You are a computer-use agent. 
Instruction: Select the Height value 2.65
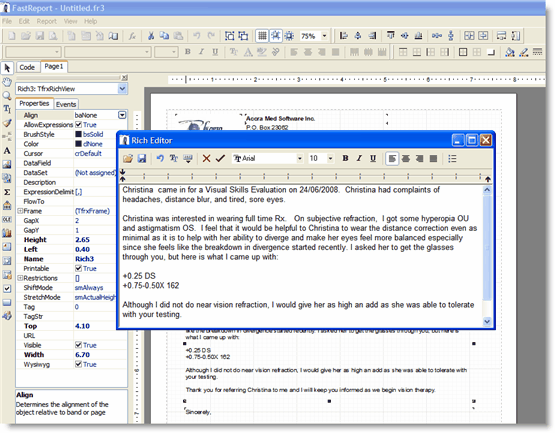click(82, 240)
